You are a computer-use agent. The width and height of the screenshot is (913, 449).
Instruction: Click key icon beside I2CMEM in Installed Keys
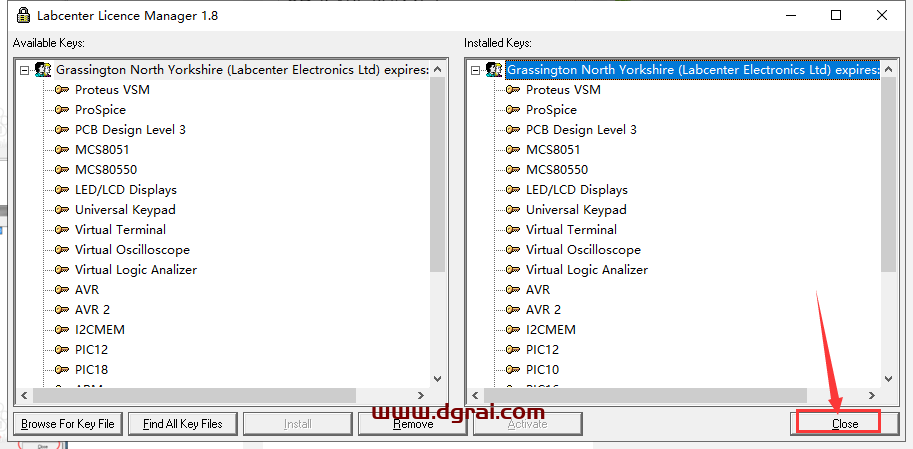[x=513, y=330]
